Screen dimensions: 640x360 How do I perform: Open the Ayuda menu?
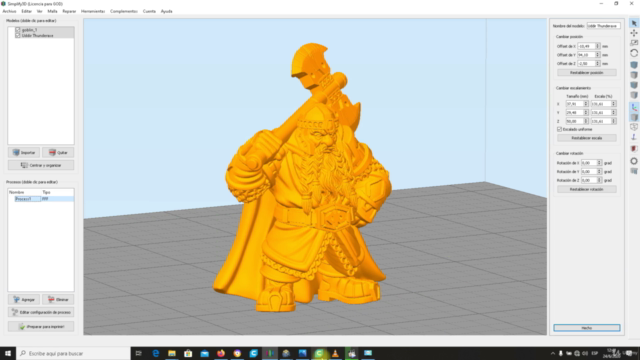tap(167, 11)
